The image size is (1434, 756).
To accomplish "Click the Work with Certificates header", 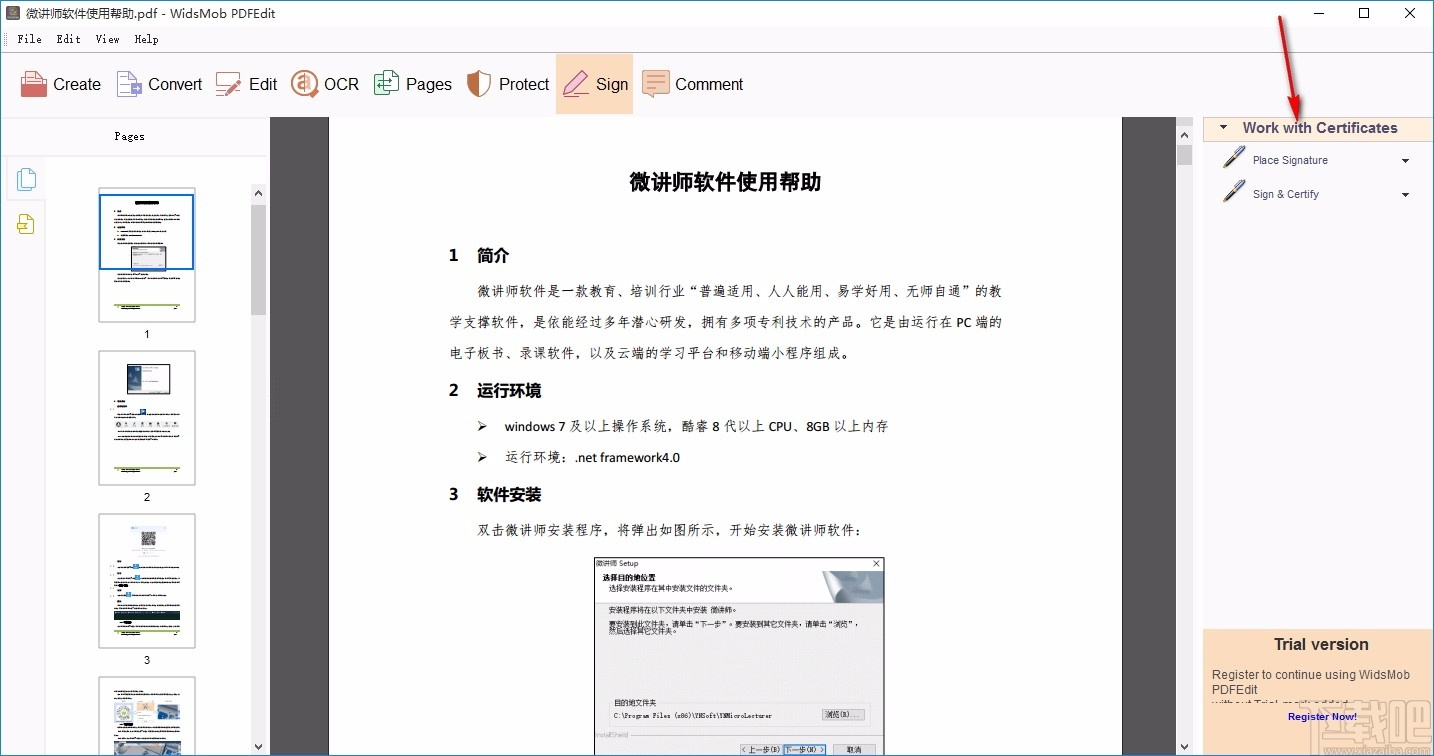I will [1319, 128].
